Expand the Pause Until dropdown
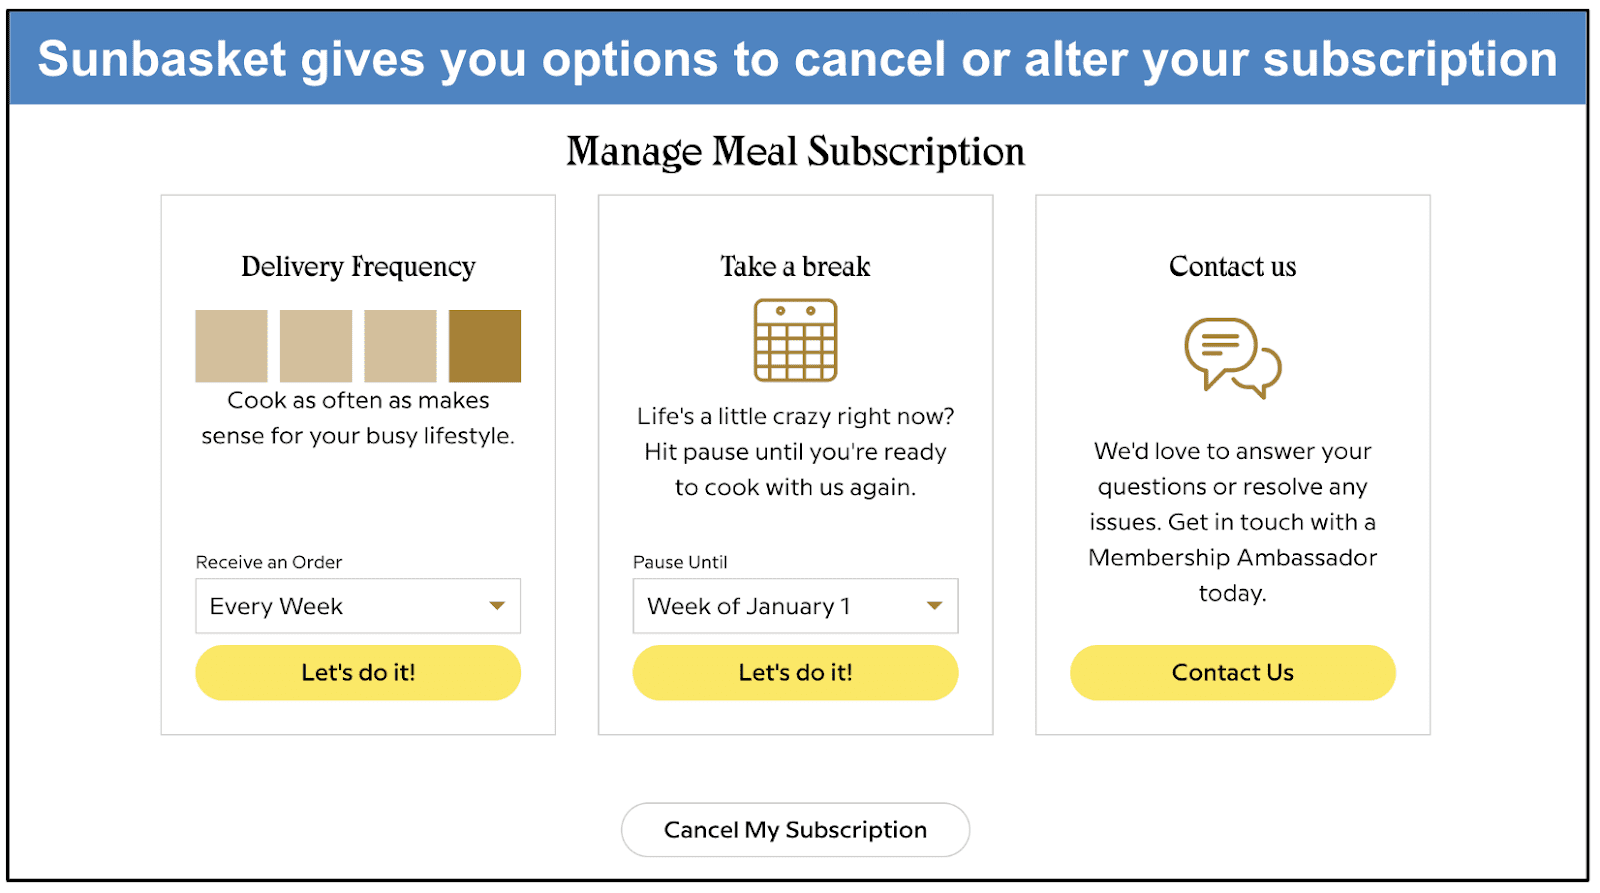The height and width of the screenshot is (893, 1600). pyautogui.click(x=795, y=606)
